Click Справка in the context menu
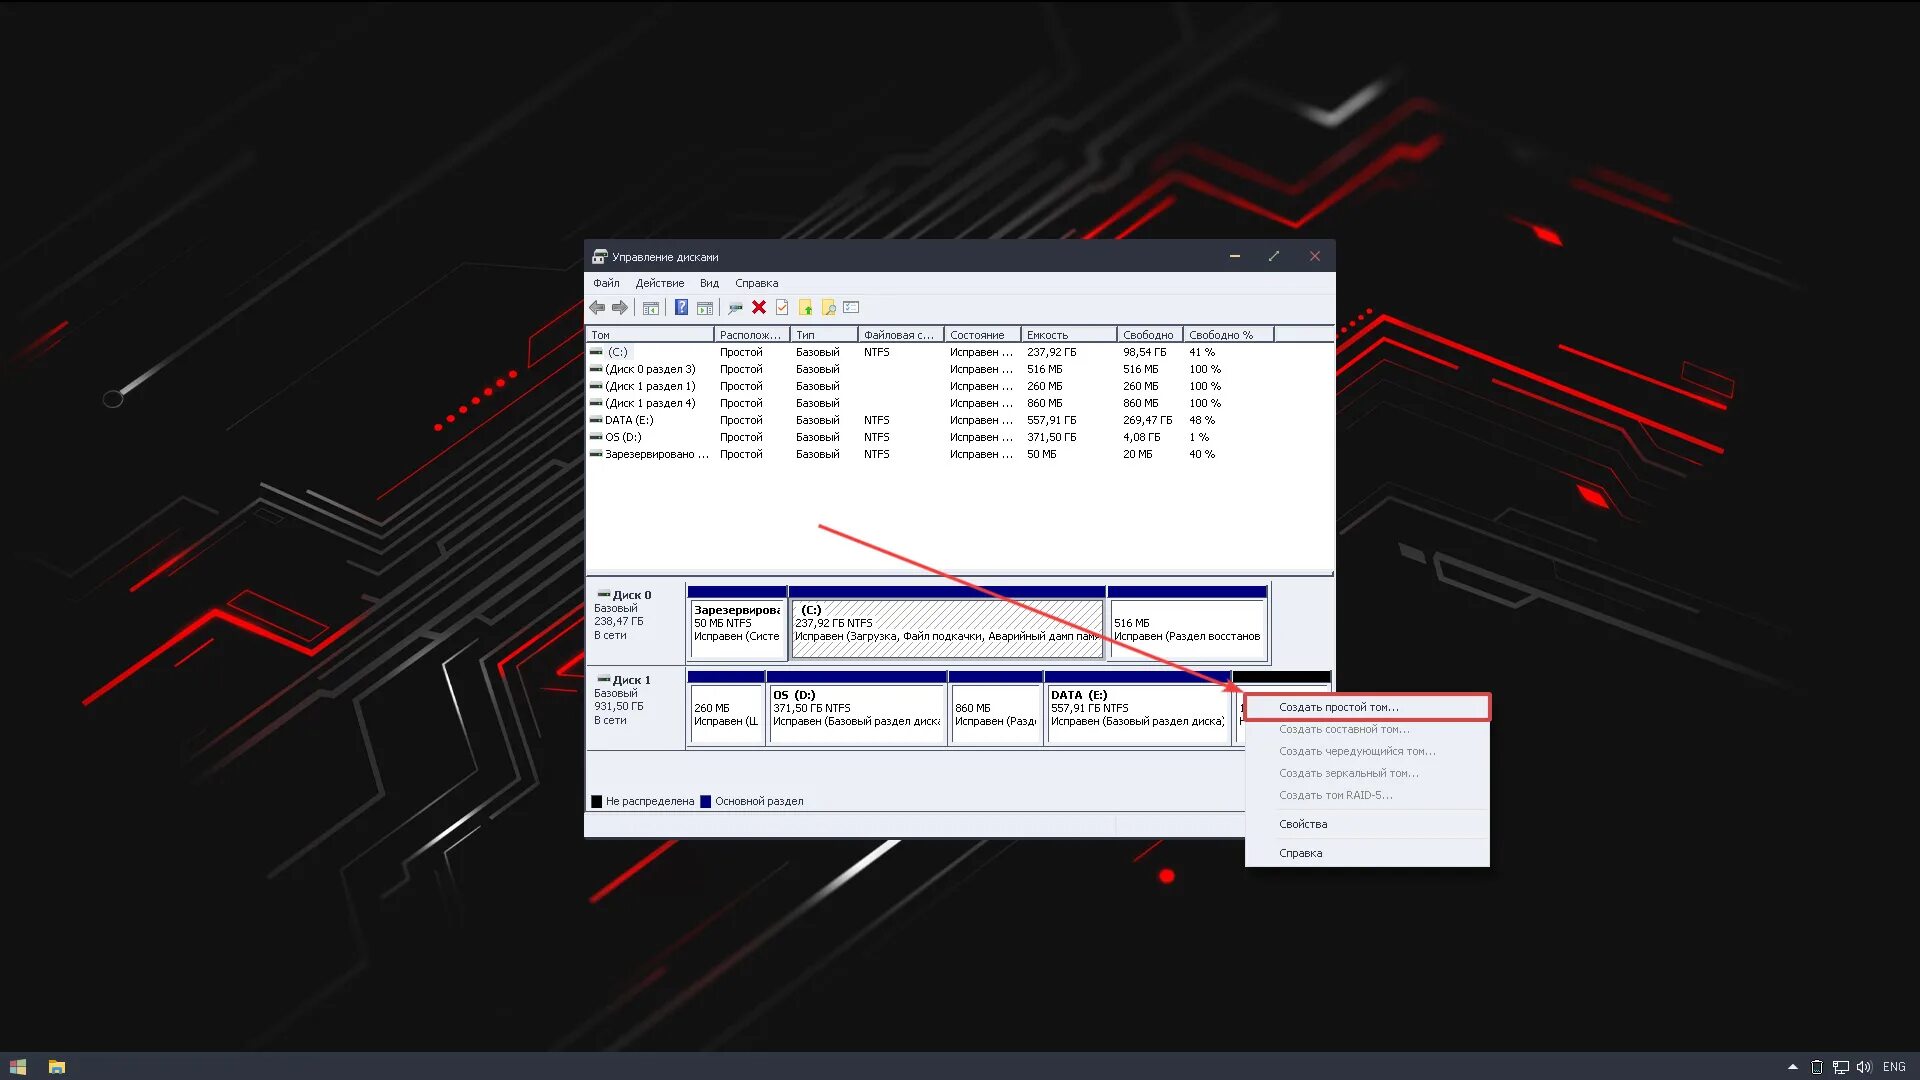The image size is (1920, 1080). pos(1300,853)
